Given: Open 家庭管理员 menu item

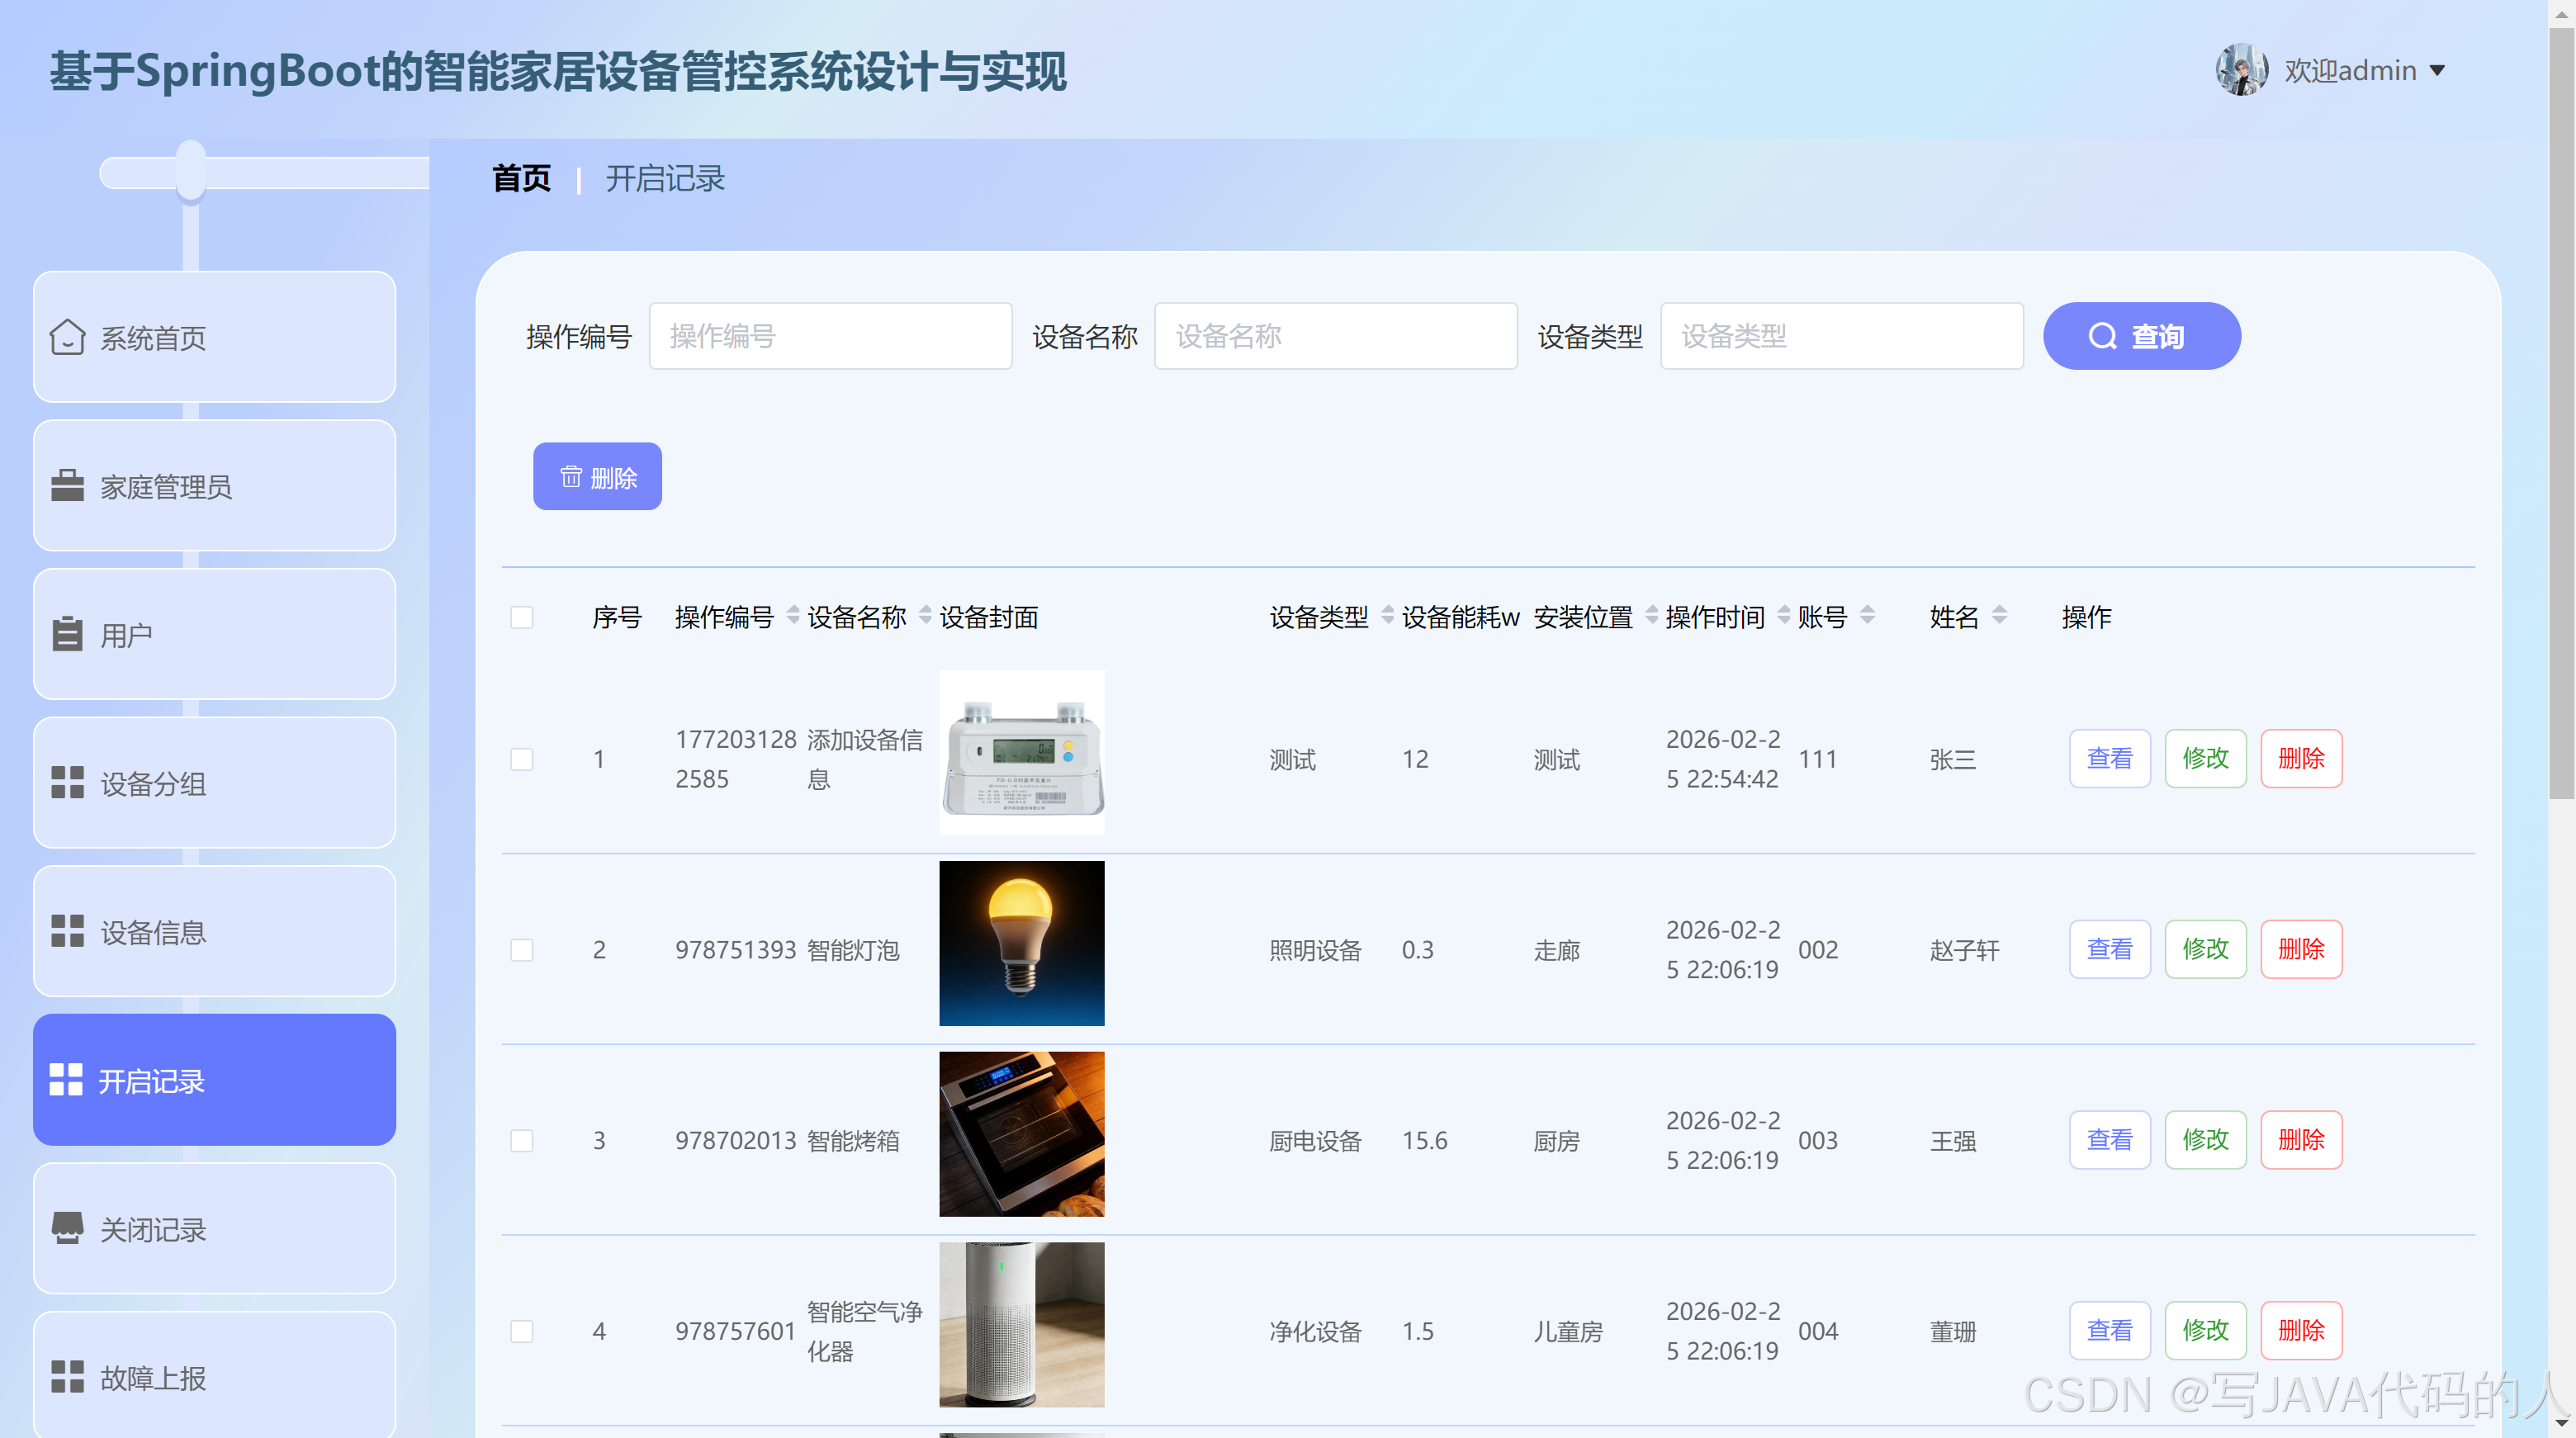Looking at the screenshot, I should [214, 485].
